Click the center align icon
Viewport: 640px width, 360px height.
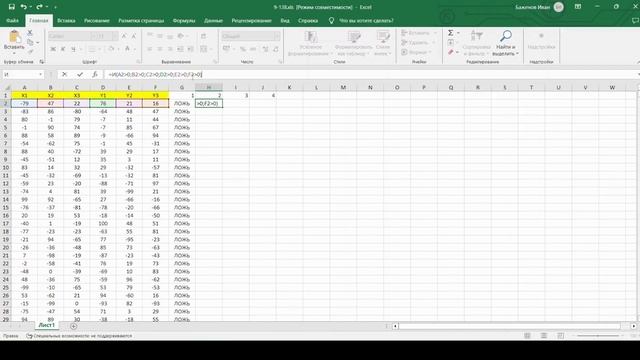160,49
